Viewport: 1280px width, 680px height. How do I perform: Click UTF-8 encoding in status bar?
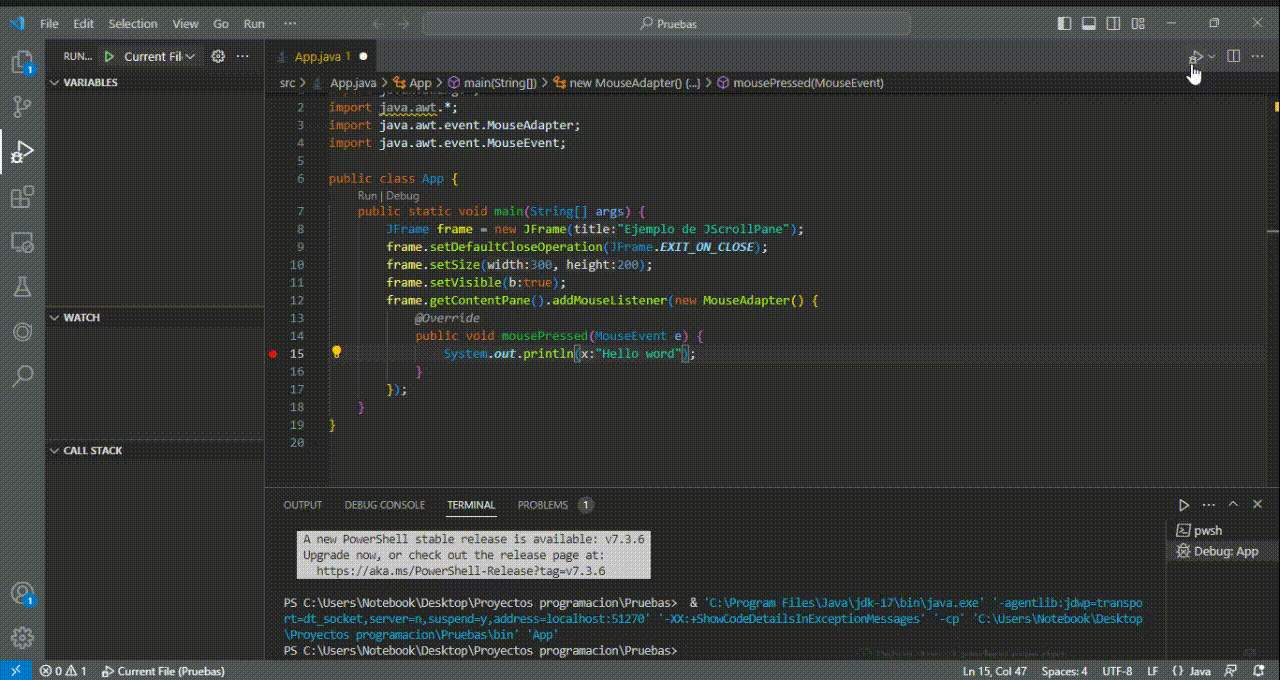(1117, 671)
